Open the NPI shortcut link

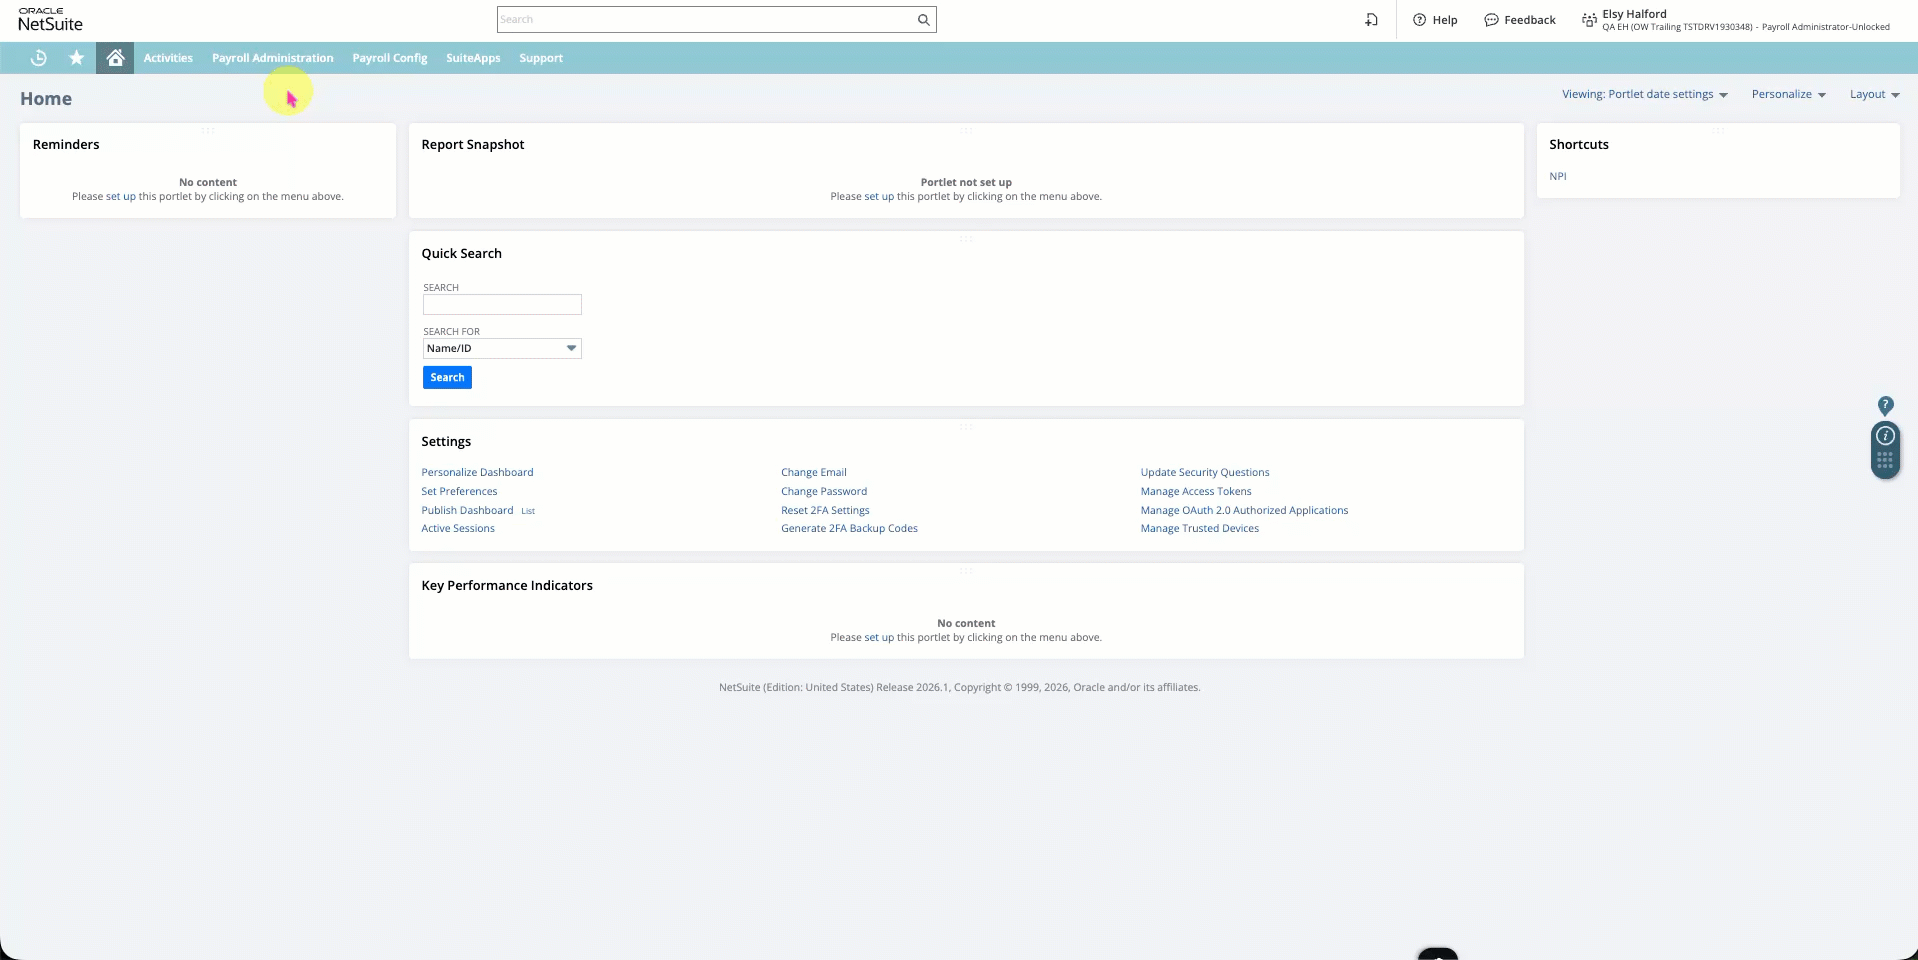pos(1558,176)
